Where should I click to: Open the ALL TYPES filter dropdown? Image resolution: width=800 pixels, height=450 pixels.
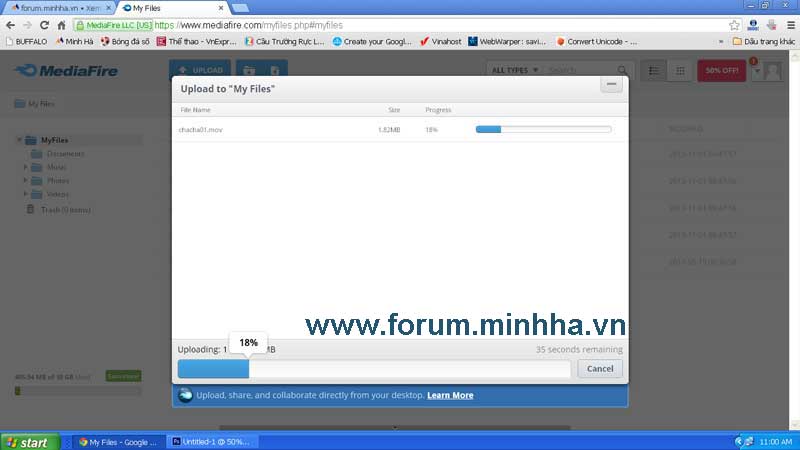pos(515,70)
